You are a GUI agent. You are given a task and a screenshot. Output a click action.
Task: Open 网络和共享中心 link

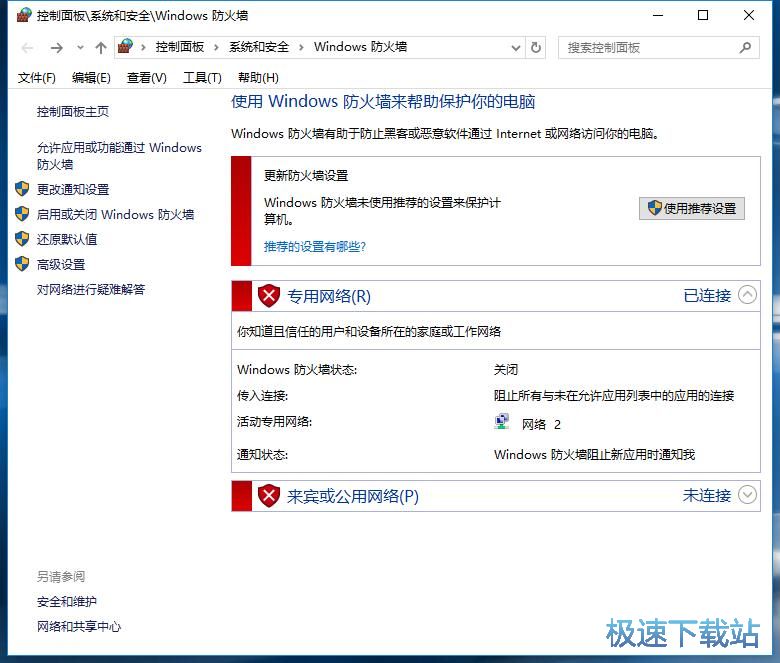click(79, 627)
